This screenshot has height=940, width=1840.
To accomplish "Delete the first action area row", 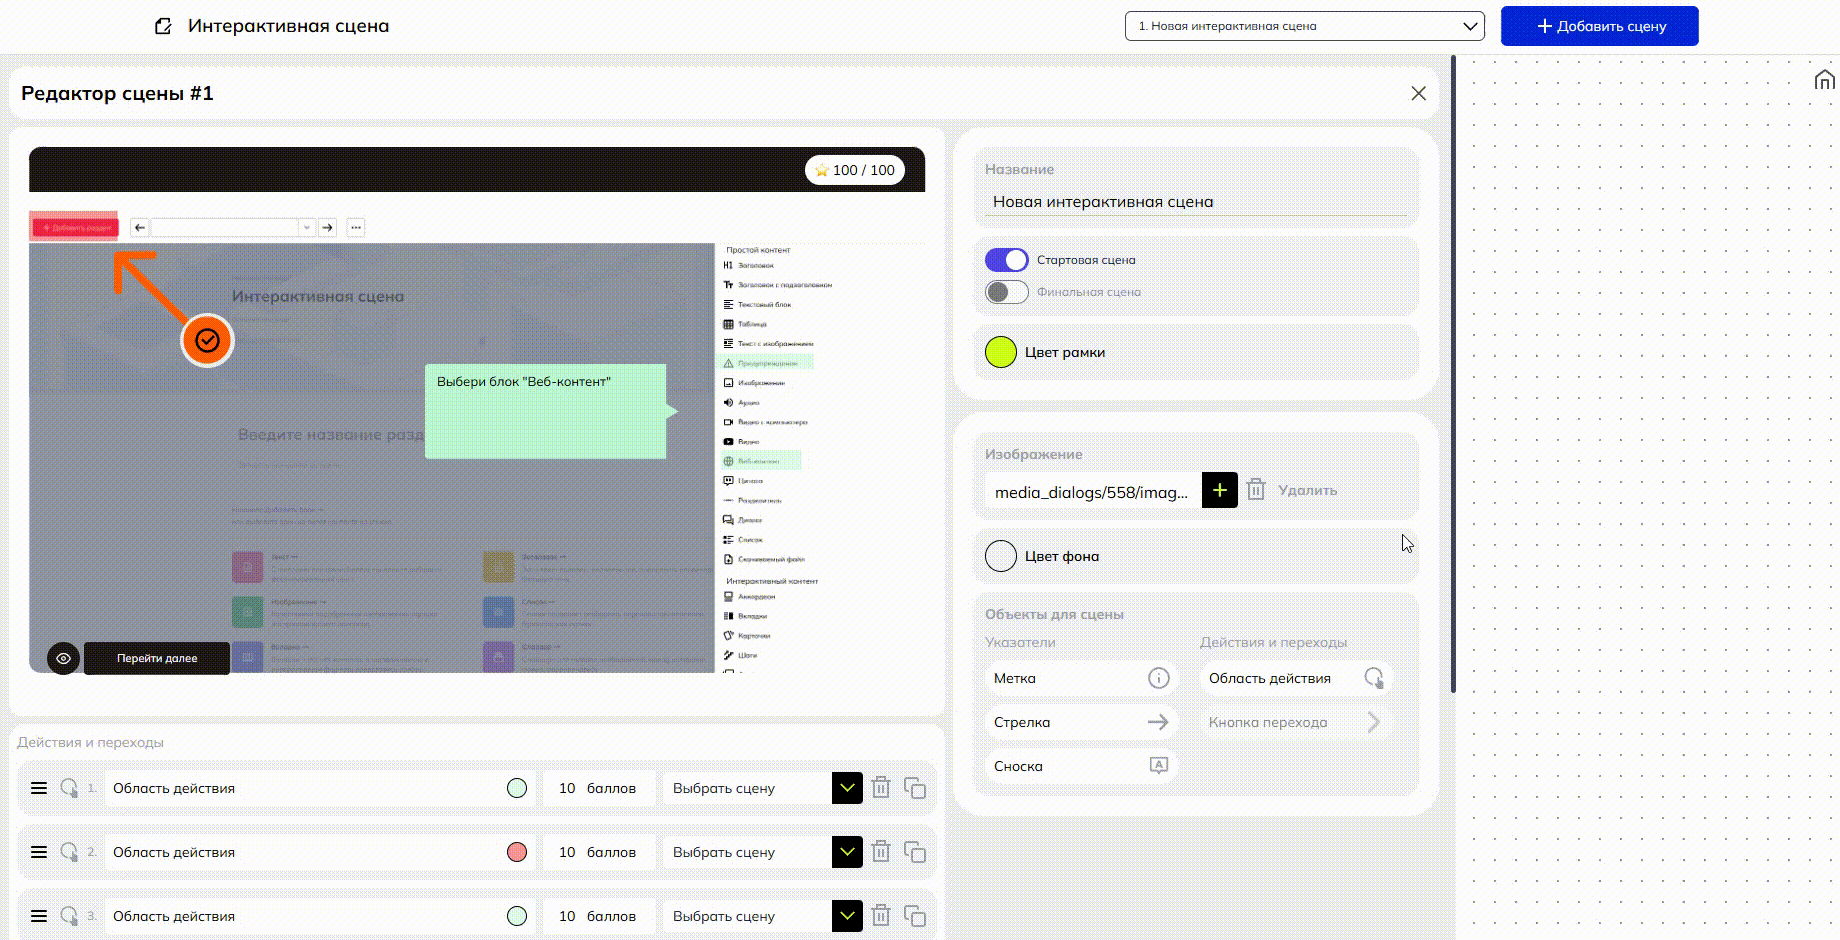I will 881,788.
